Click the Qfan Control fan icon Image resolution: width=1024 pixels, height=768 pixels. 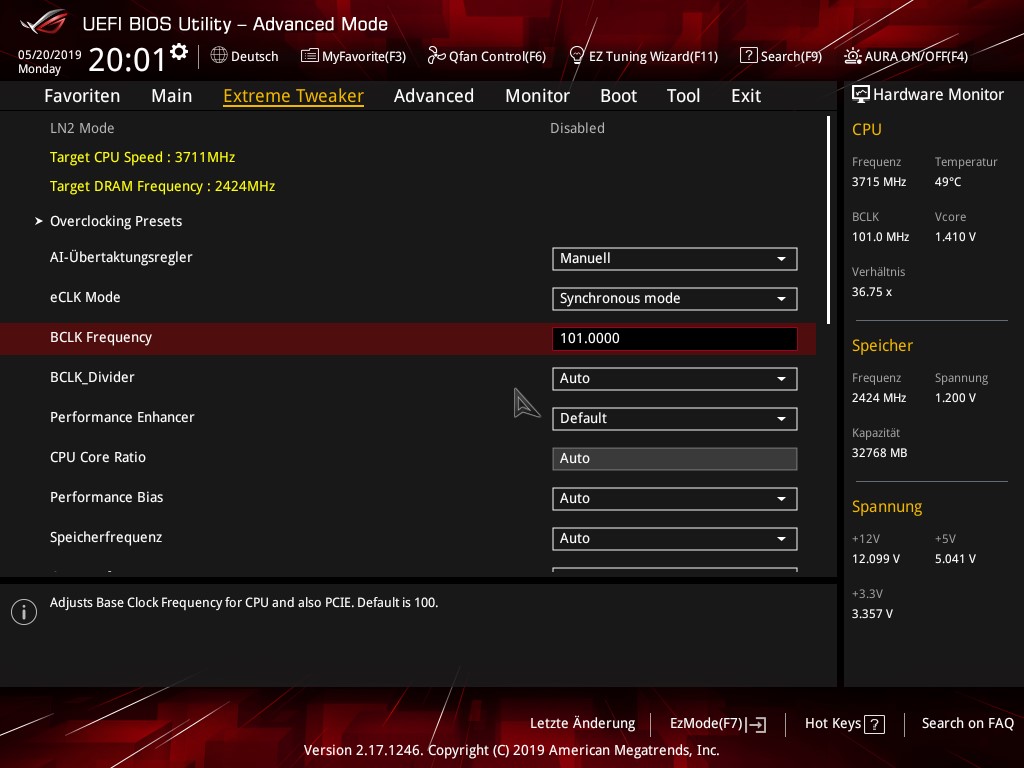pos(436,56)
